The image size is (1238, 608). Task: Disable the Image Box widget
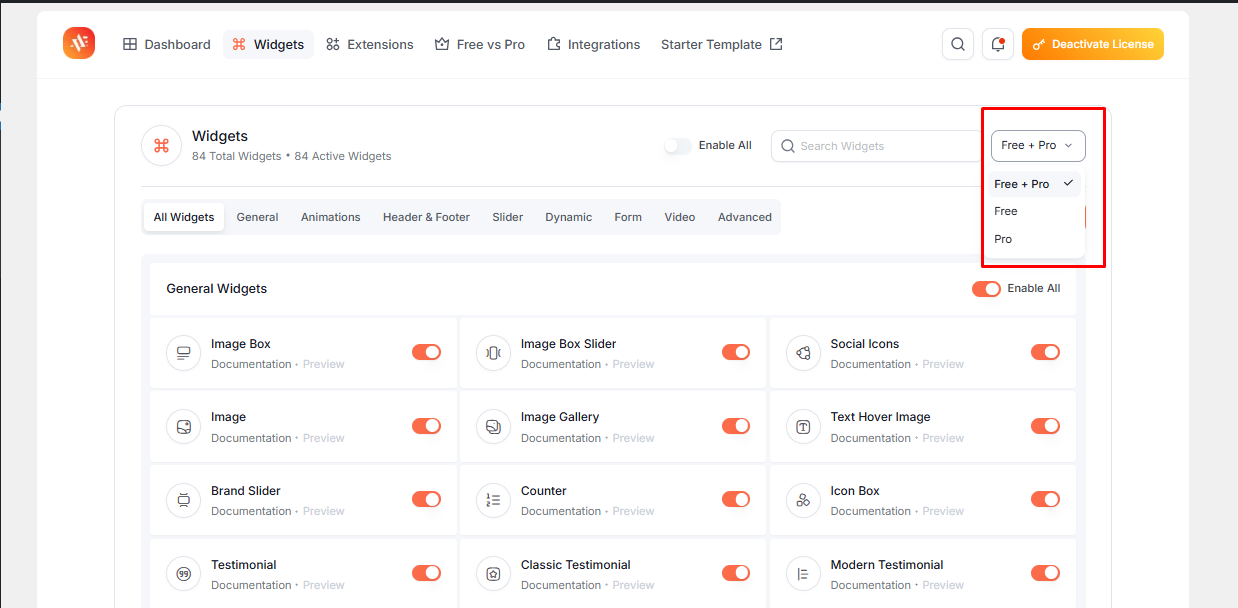(x=426, y=352)
